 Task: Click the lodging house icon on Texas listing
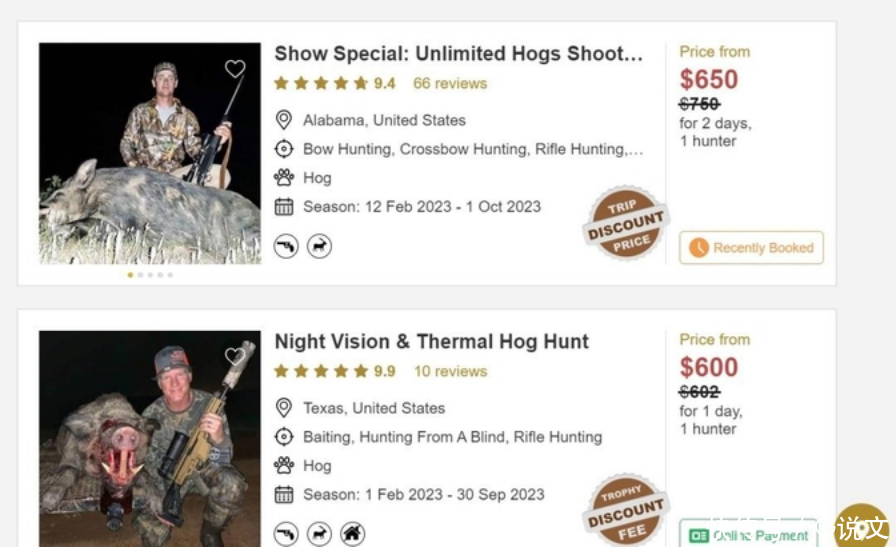(352, 534)
